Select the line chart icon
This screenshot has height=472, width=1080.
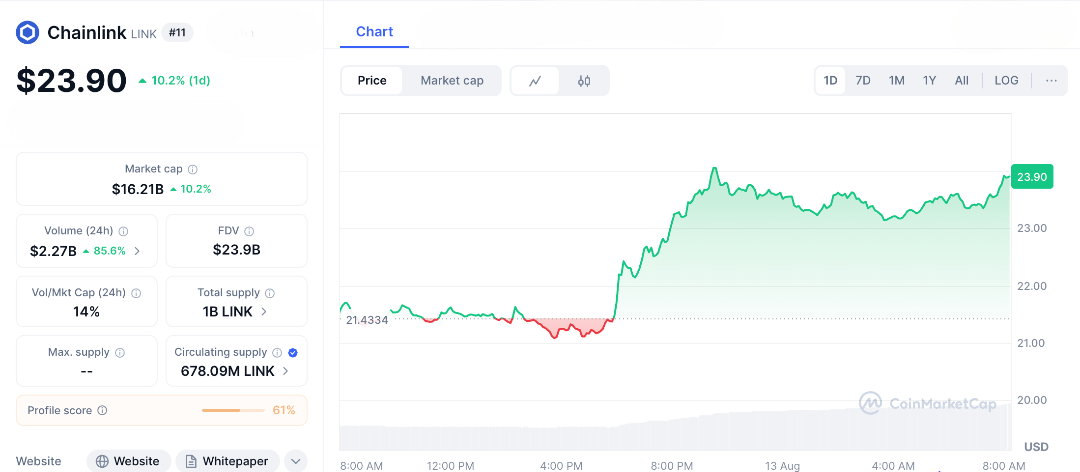pos(535,81)
